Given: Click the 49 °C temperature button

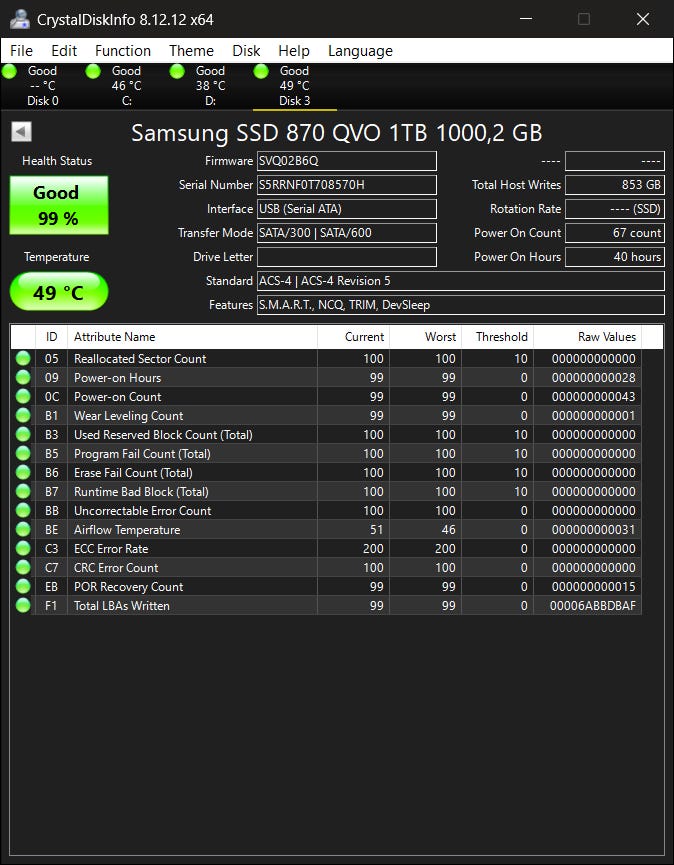Looking at the screenshot, I should pos(58,291).
